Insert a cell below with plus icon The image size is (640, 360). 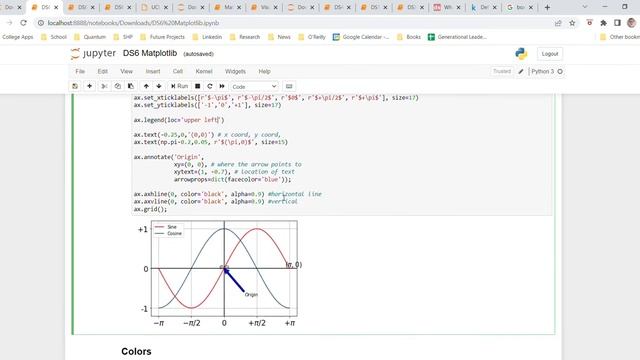[x=89, y=86]
